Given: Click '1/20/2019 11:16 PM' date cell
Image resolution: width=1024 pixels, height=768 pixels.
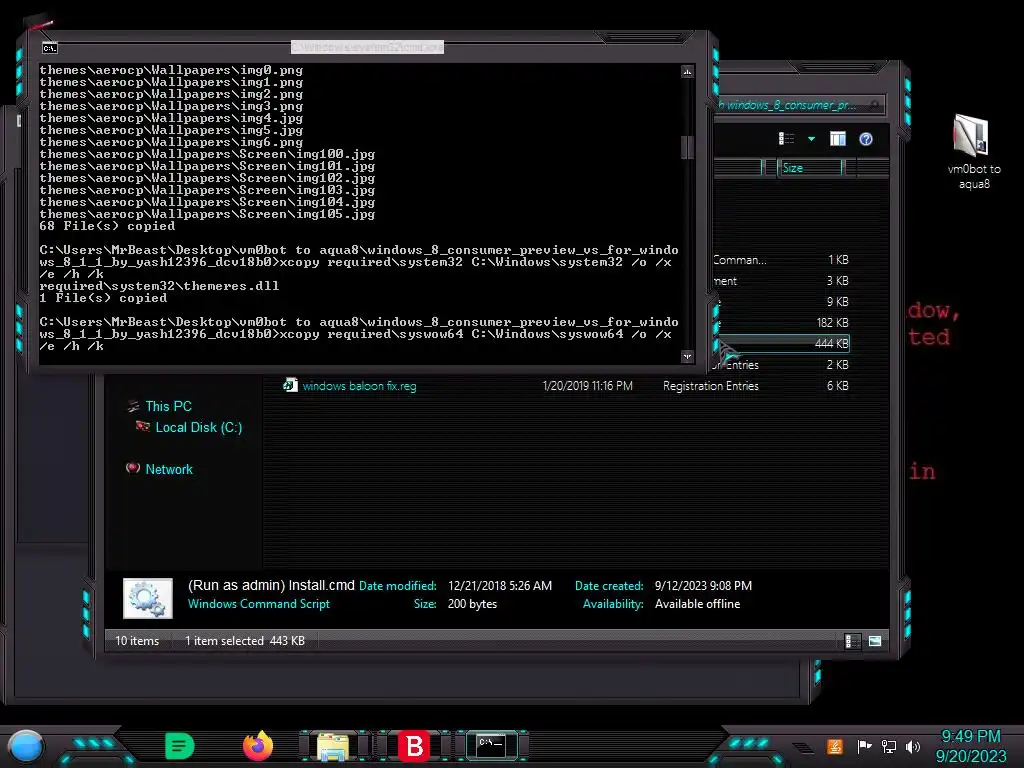Looking at the screenshot, I should (587, 386).
